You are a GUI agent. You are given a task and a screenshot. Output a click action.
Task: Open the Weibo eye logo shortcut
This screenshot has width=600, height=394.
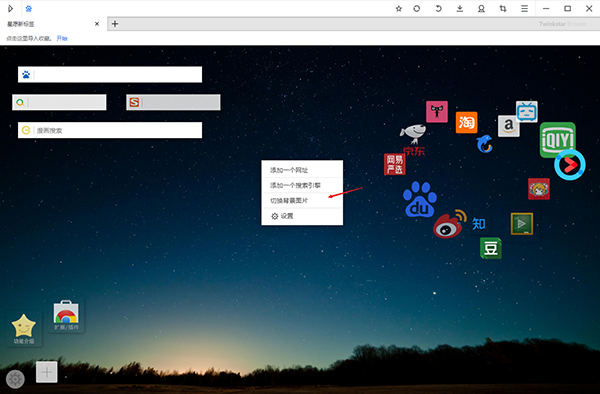[450, 224]
